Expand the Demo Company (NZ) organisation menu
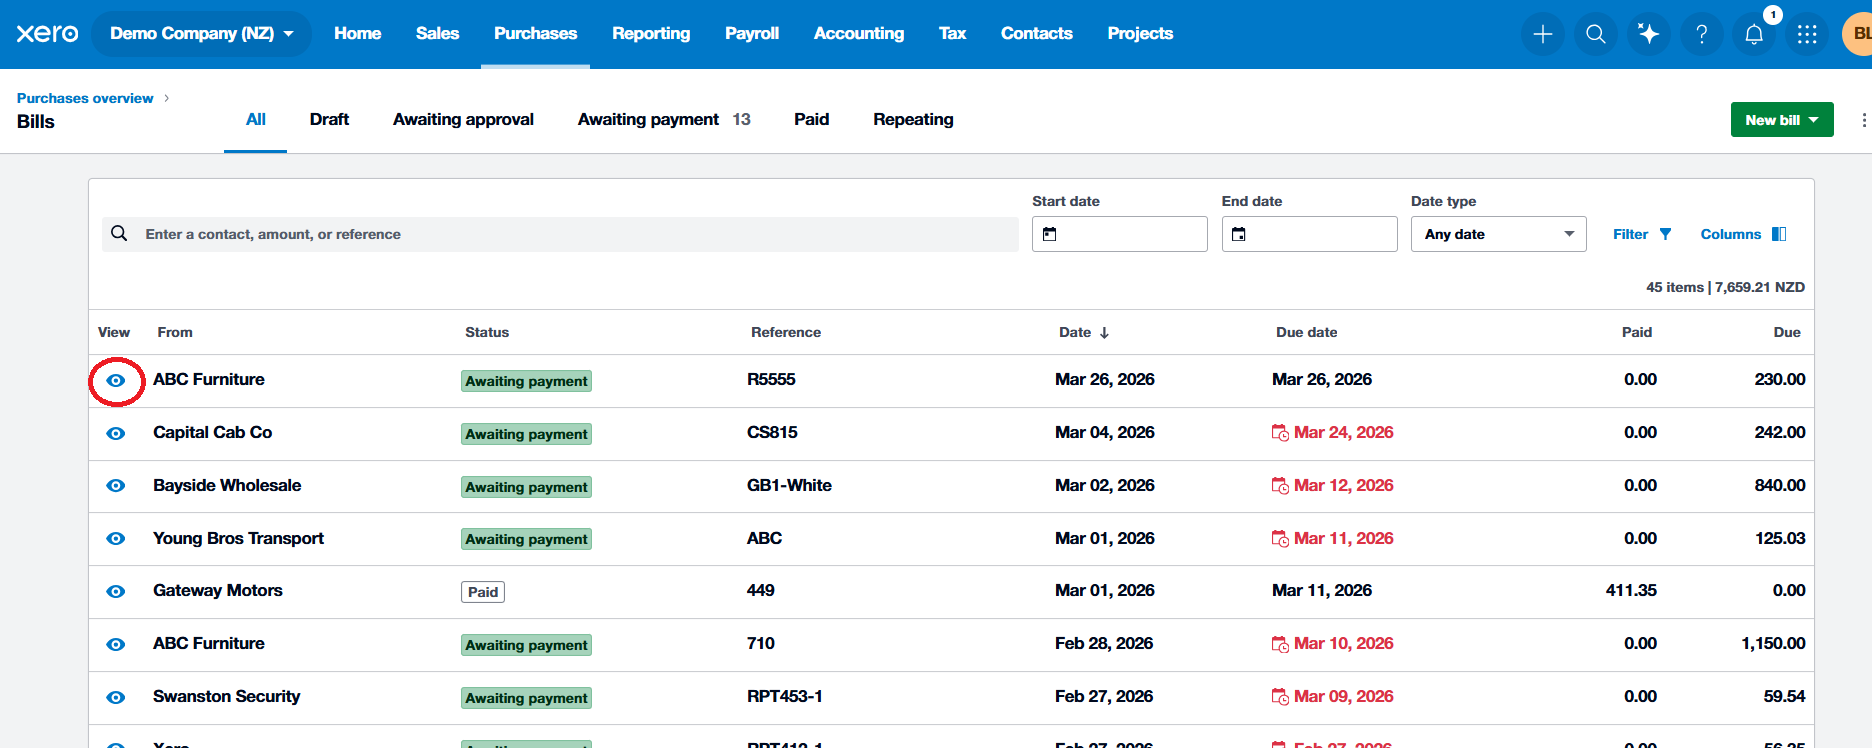Screen dimensions: 1872x748 click(201, 34)
